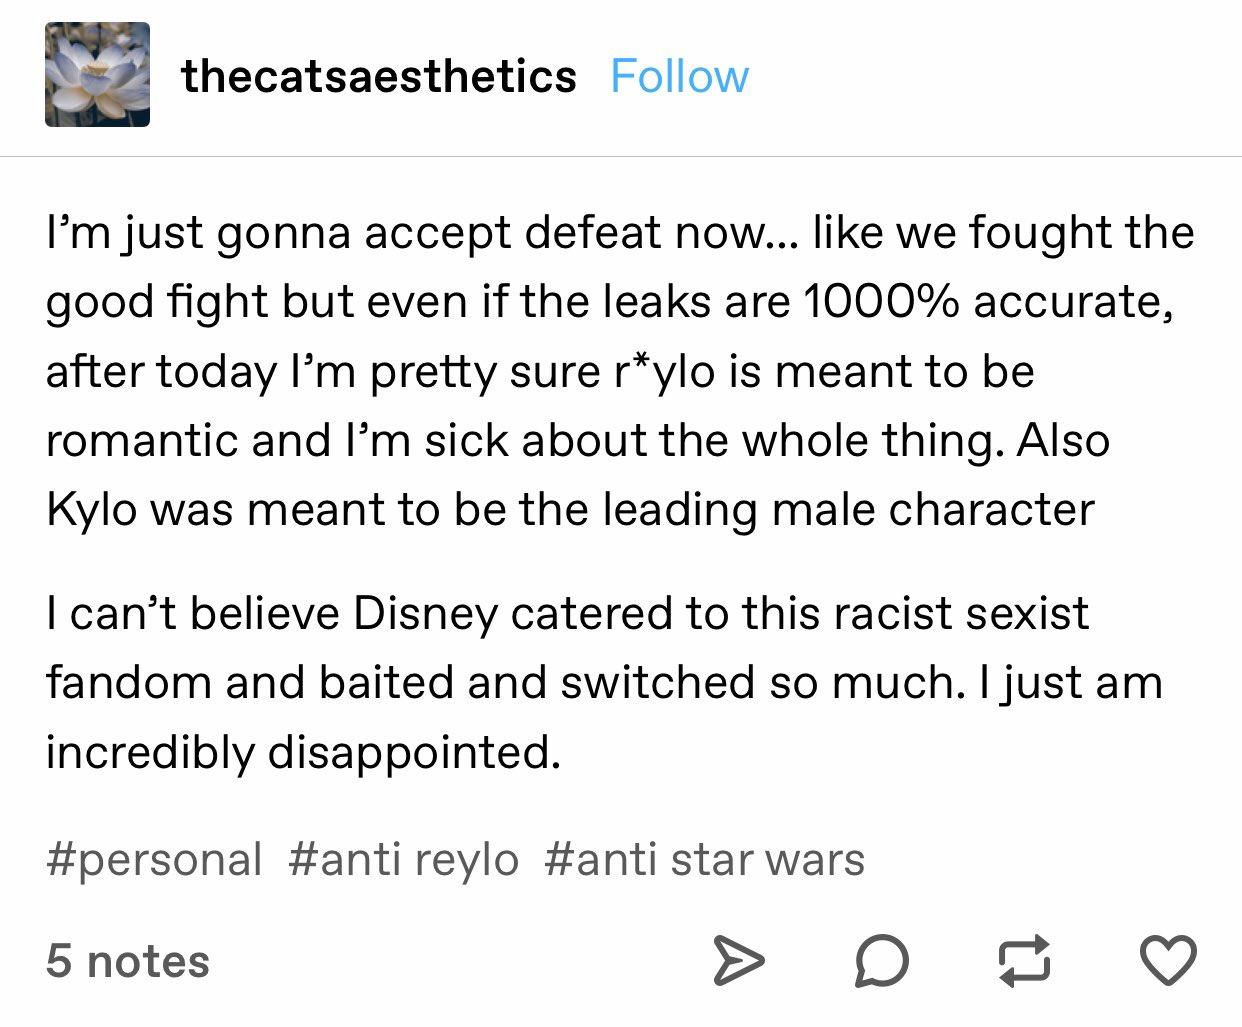Screen dimensions: 1242x1027
Task: Reblog the post using the arrows icon
Action: click(x=1025, y=961)
